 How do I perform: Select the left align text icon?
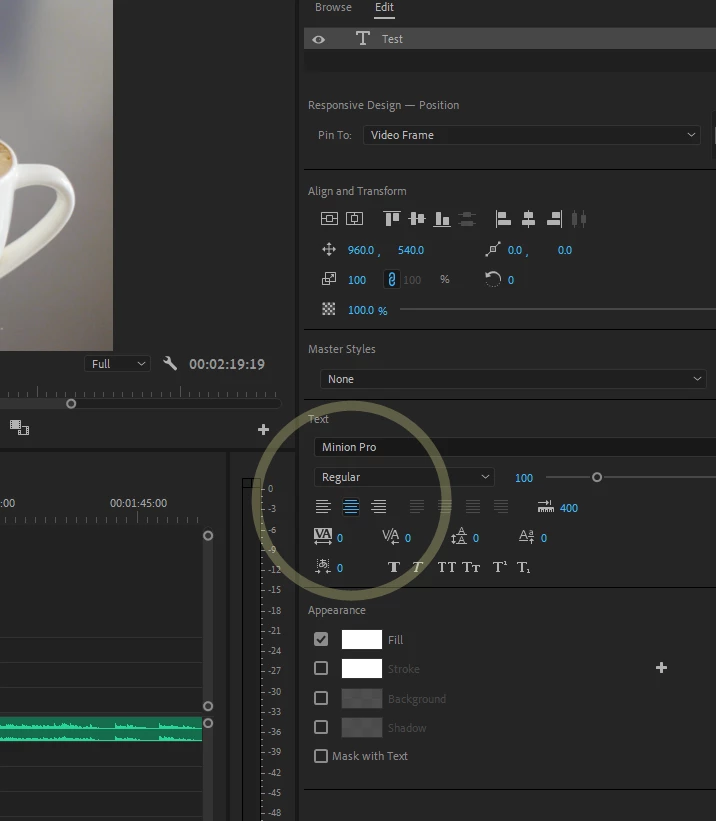tap(323, 507)
